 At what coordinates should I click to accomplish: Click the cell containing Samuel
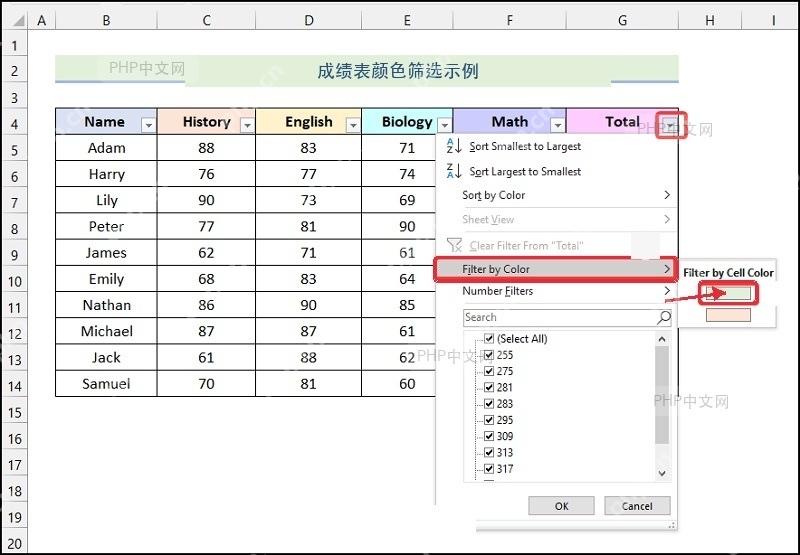(106, 384)
